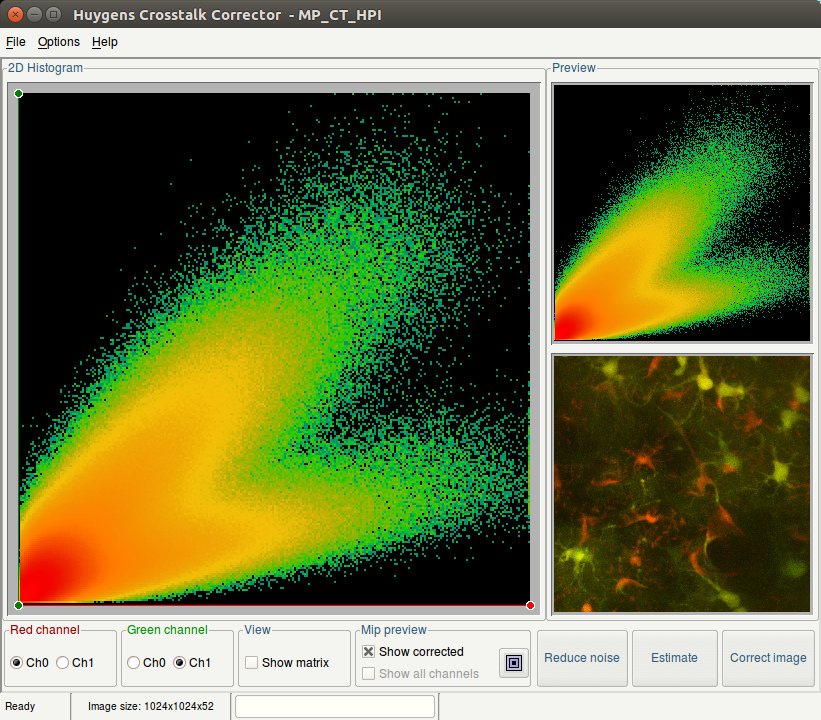This screenshot has height=720, width=821.
Task: Click the MIP neuron image preview
Action: (x=681, y=483)
